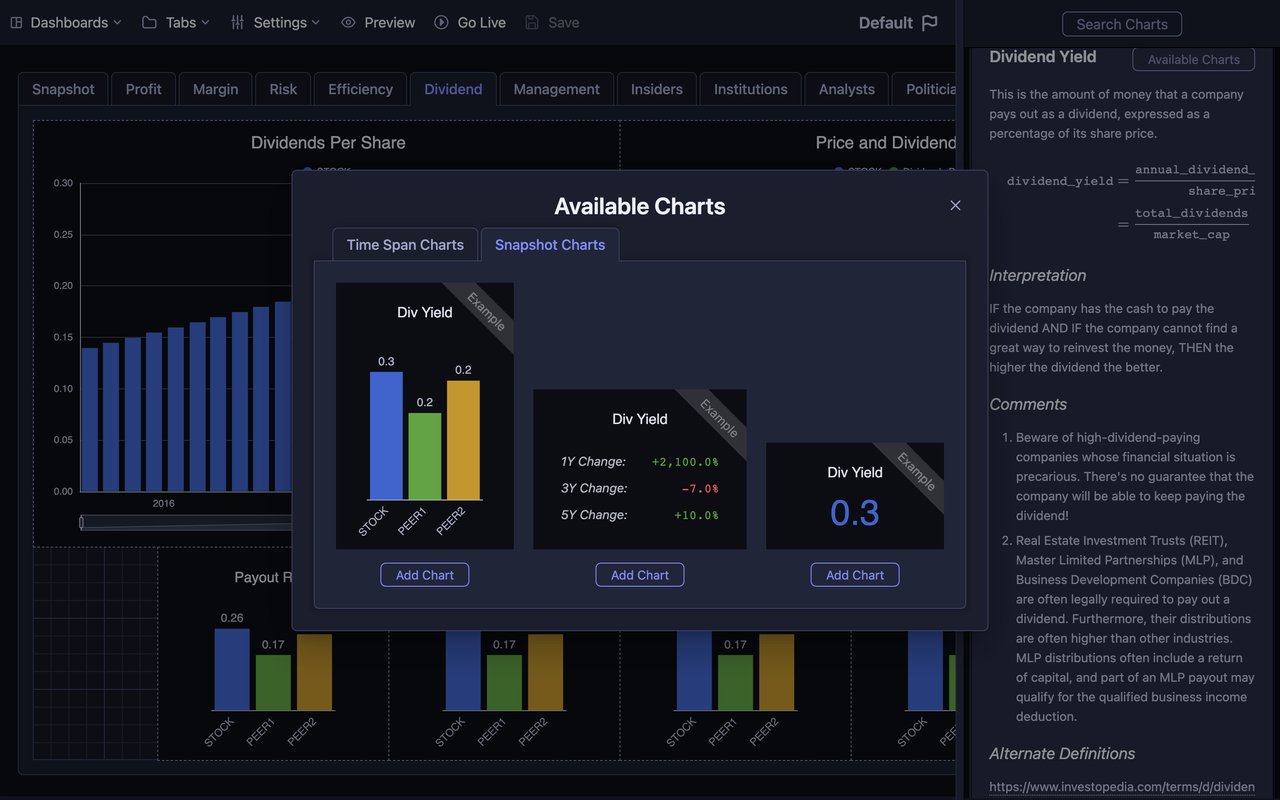Click the time range slider under Dividends chart
This screenshot has height=800, width=1280.
[x=185, y=522]
